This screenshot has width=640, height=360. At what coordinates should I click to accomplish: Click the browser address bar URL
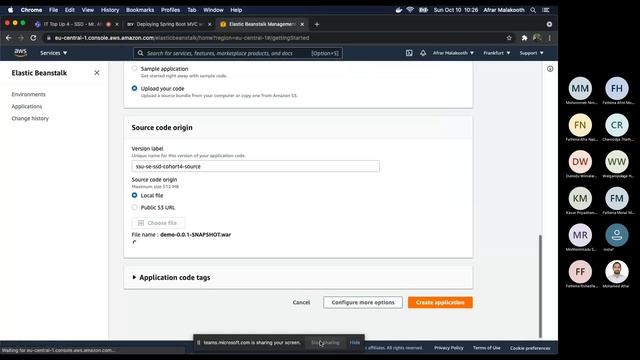point(182,38)
